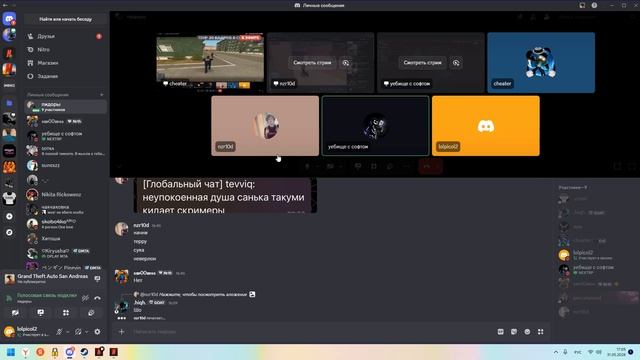Open the apps launcher in message bar
Viewport: 640px width, 360px height.
tap(540, 332)
